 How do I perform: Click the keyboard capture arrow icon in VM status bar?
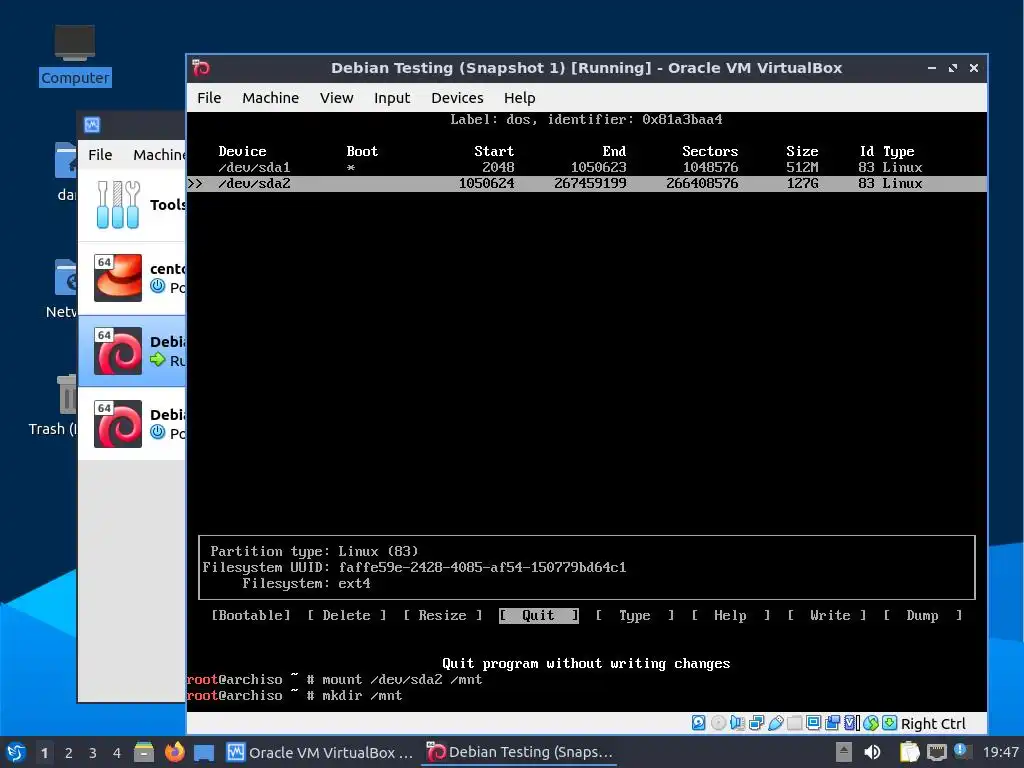889,723
